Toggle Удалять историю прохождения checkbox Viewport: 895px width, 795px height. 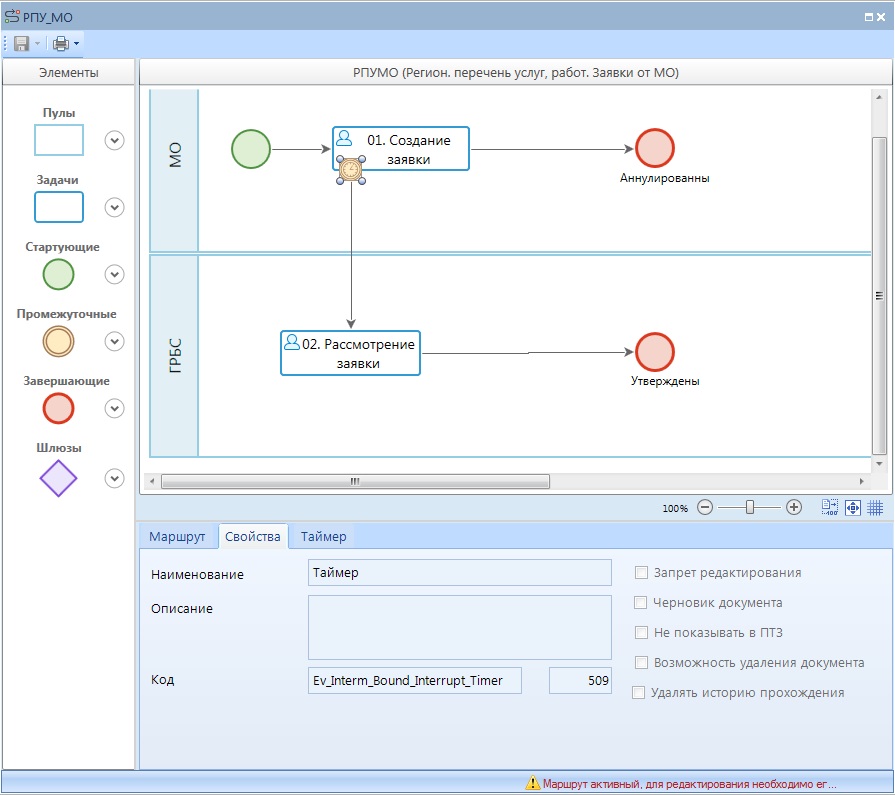pos(639,692)
